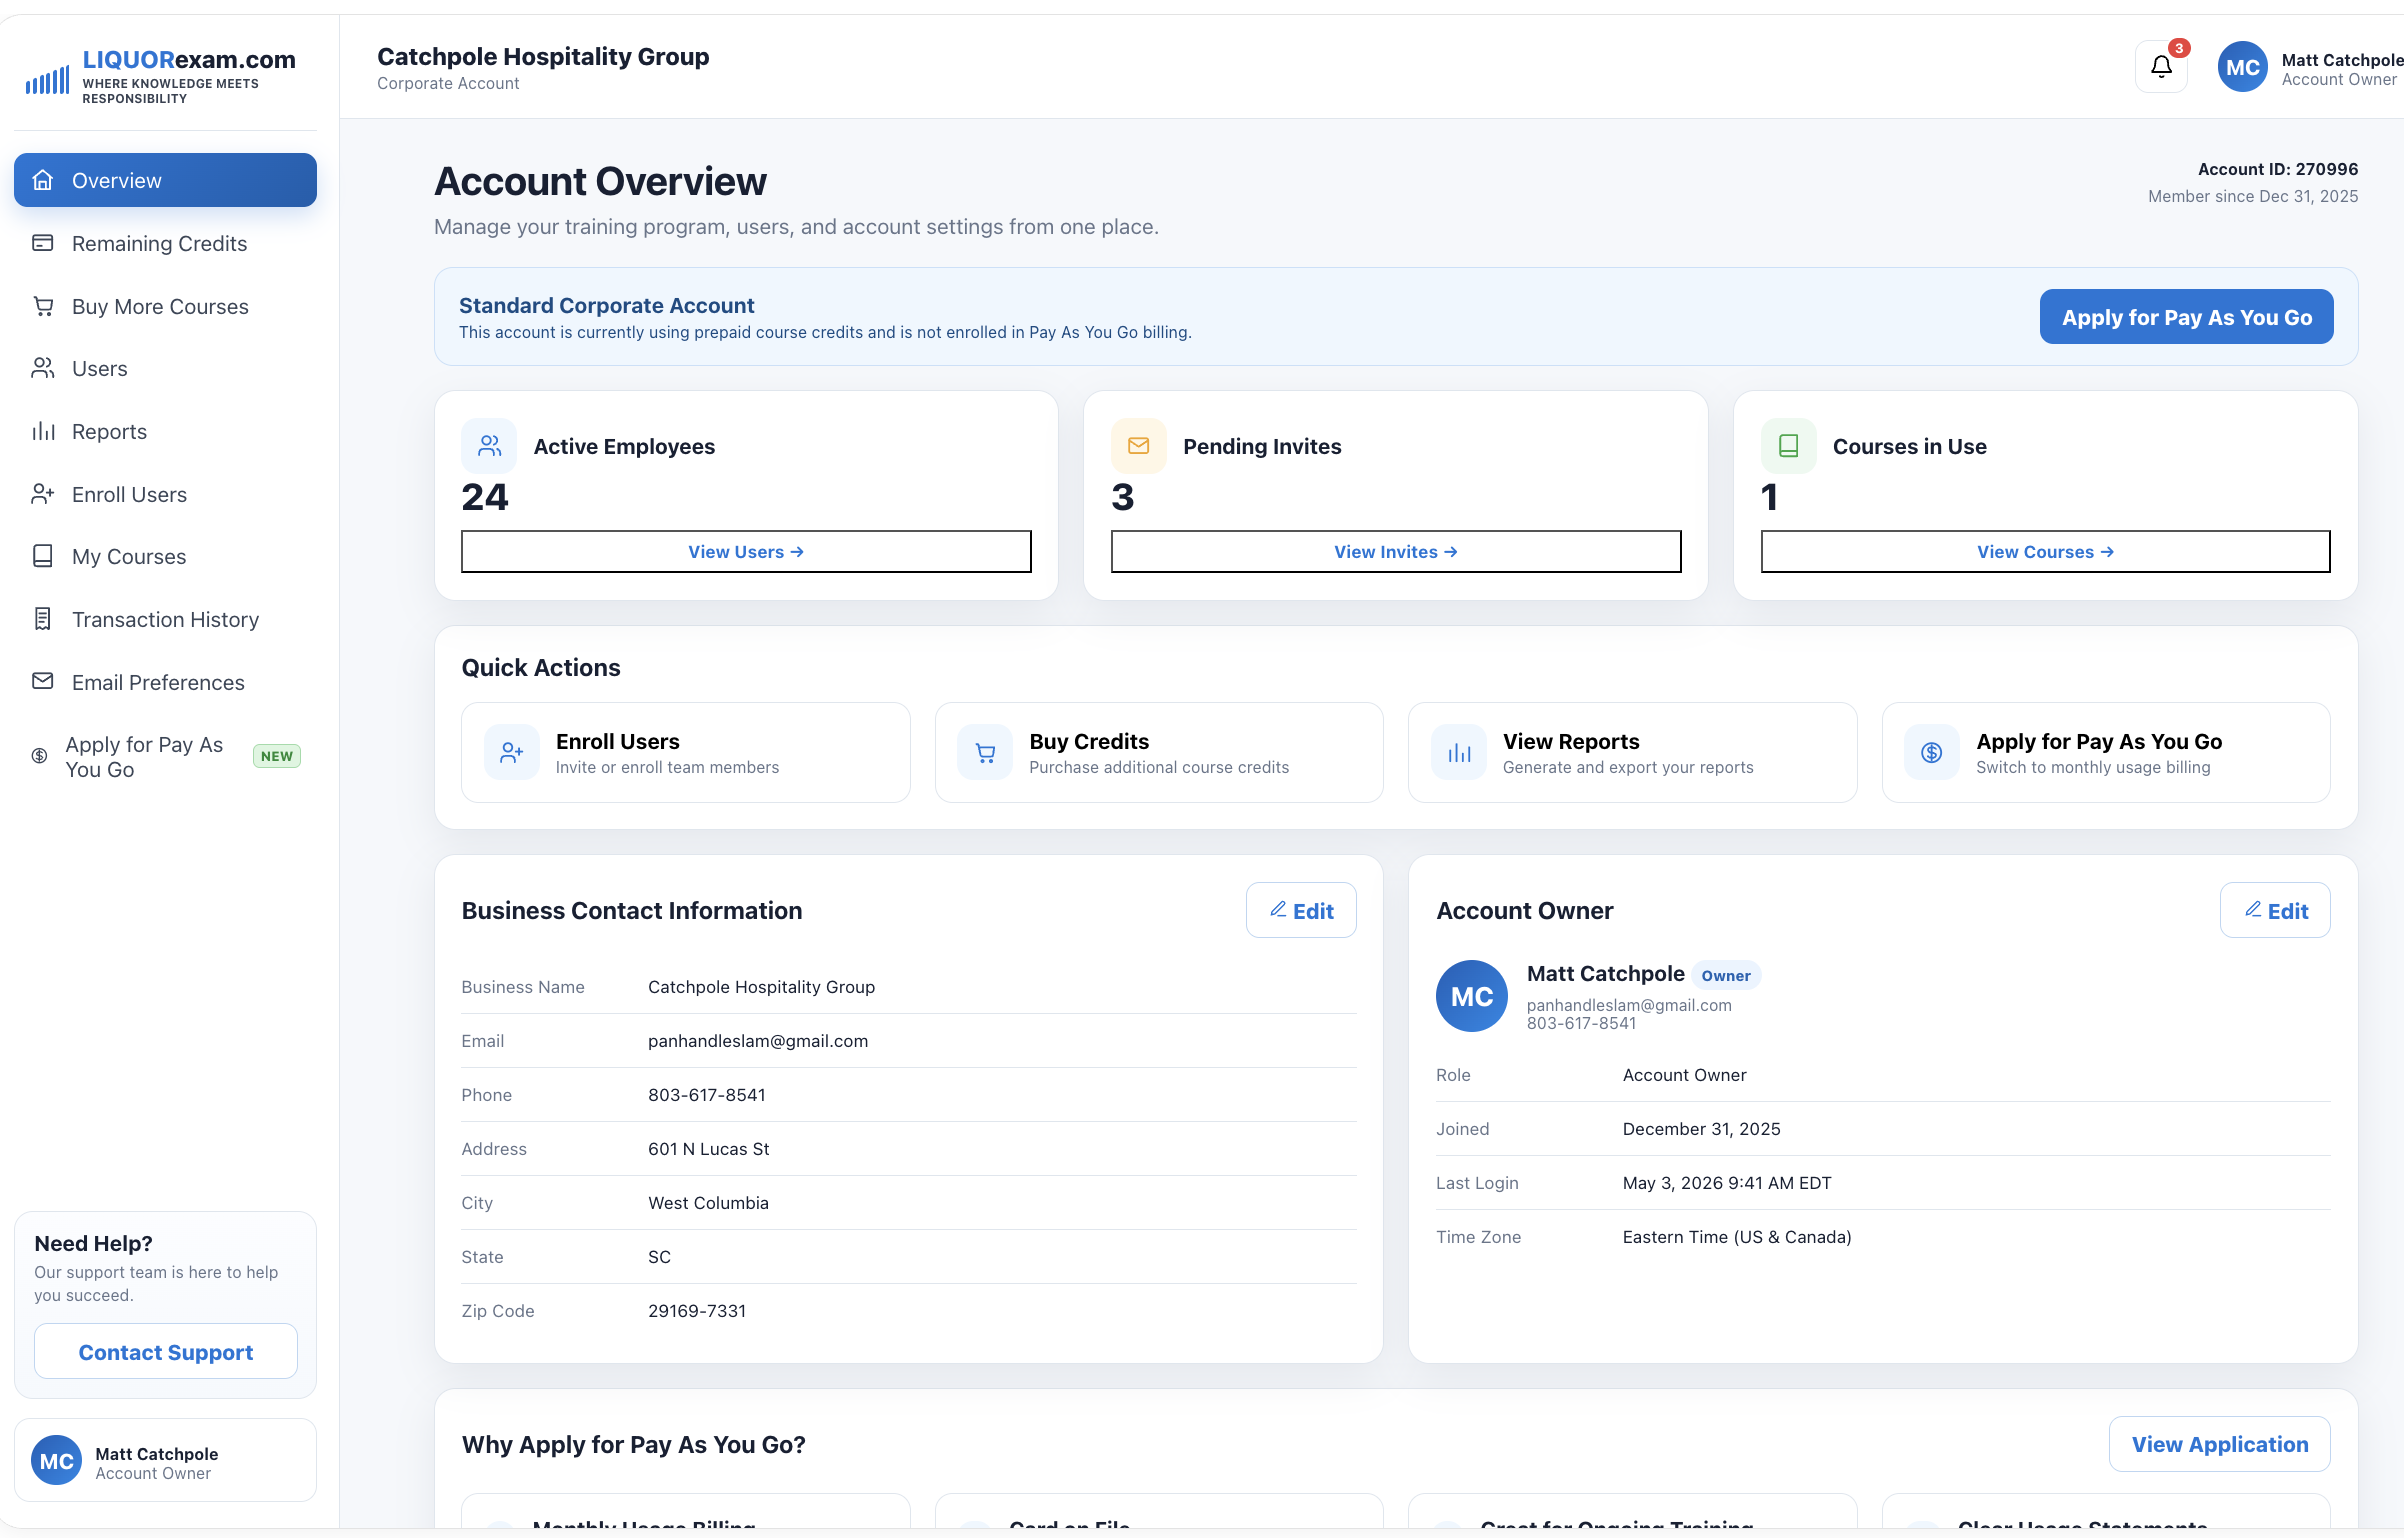The image size is (2404, 1538).
Task: Open the Buy Credits quick action card
Action: [x=1159, y=753]
